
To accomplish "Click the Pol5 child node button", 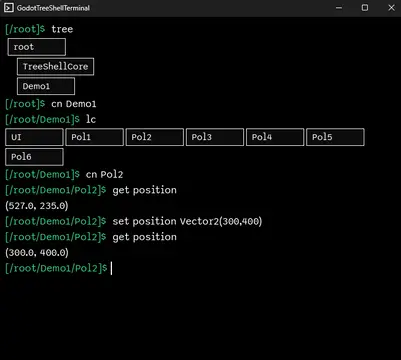I will pyautogui.click(x=335, y=137).
